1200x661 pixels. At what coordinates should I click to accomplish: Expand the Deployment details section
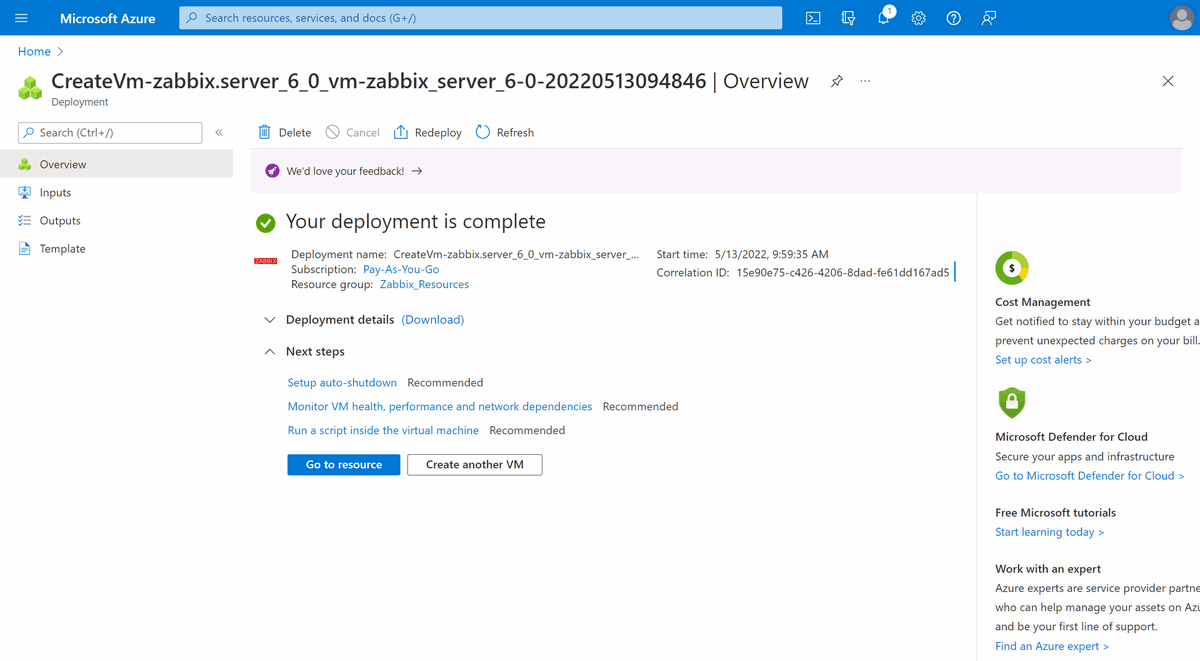(269, 320)
